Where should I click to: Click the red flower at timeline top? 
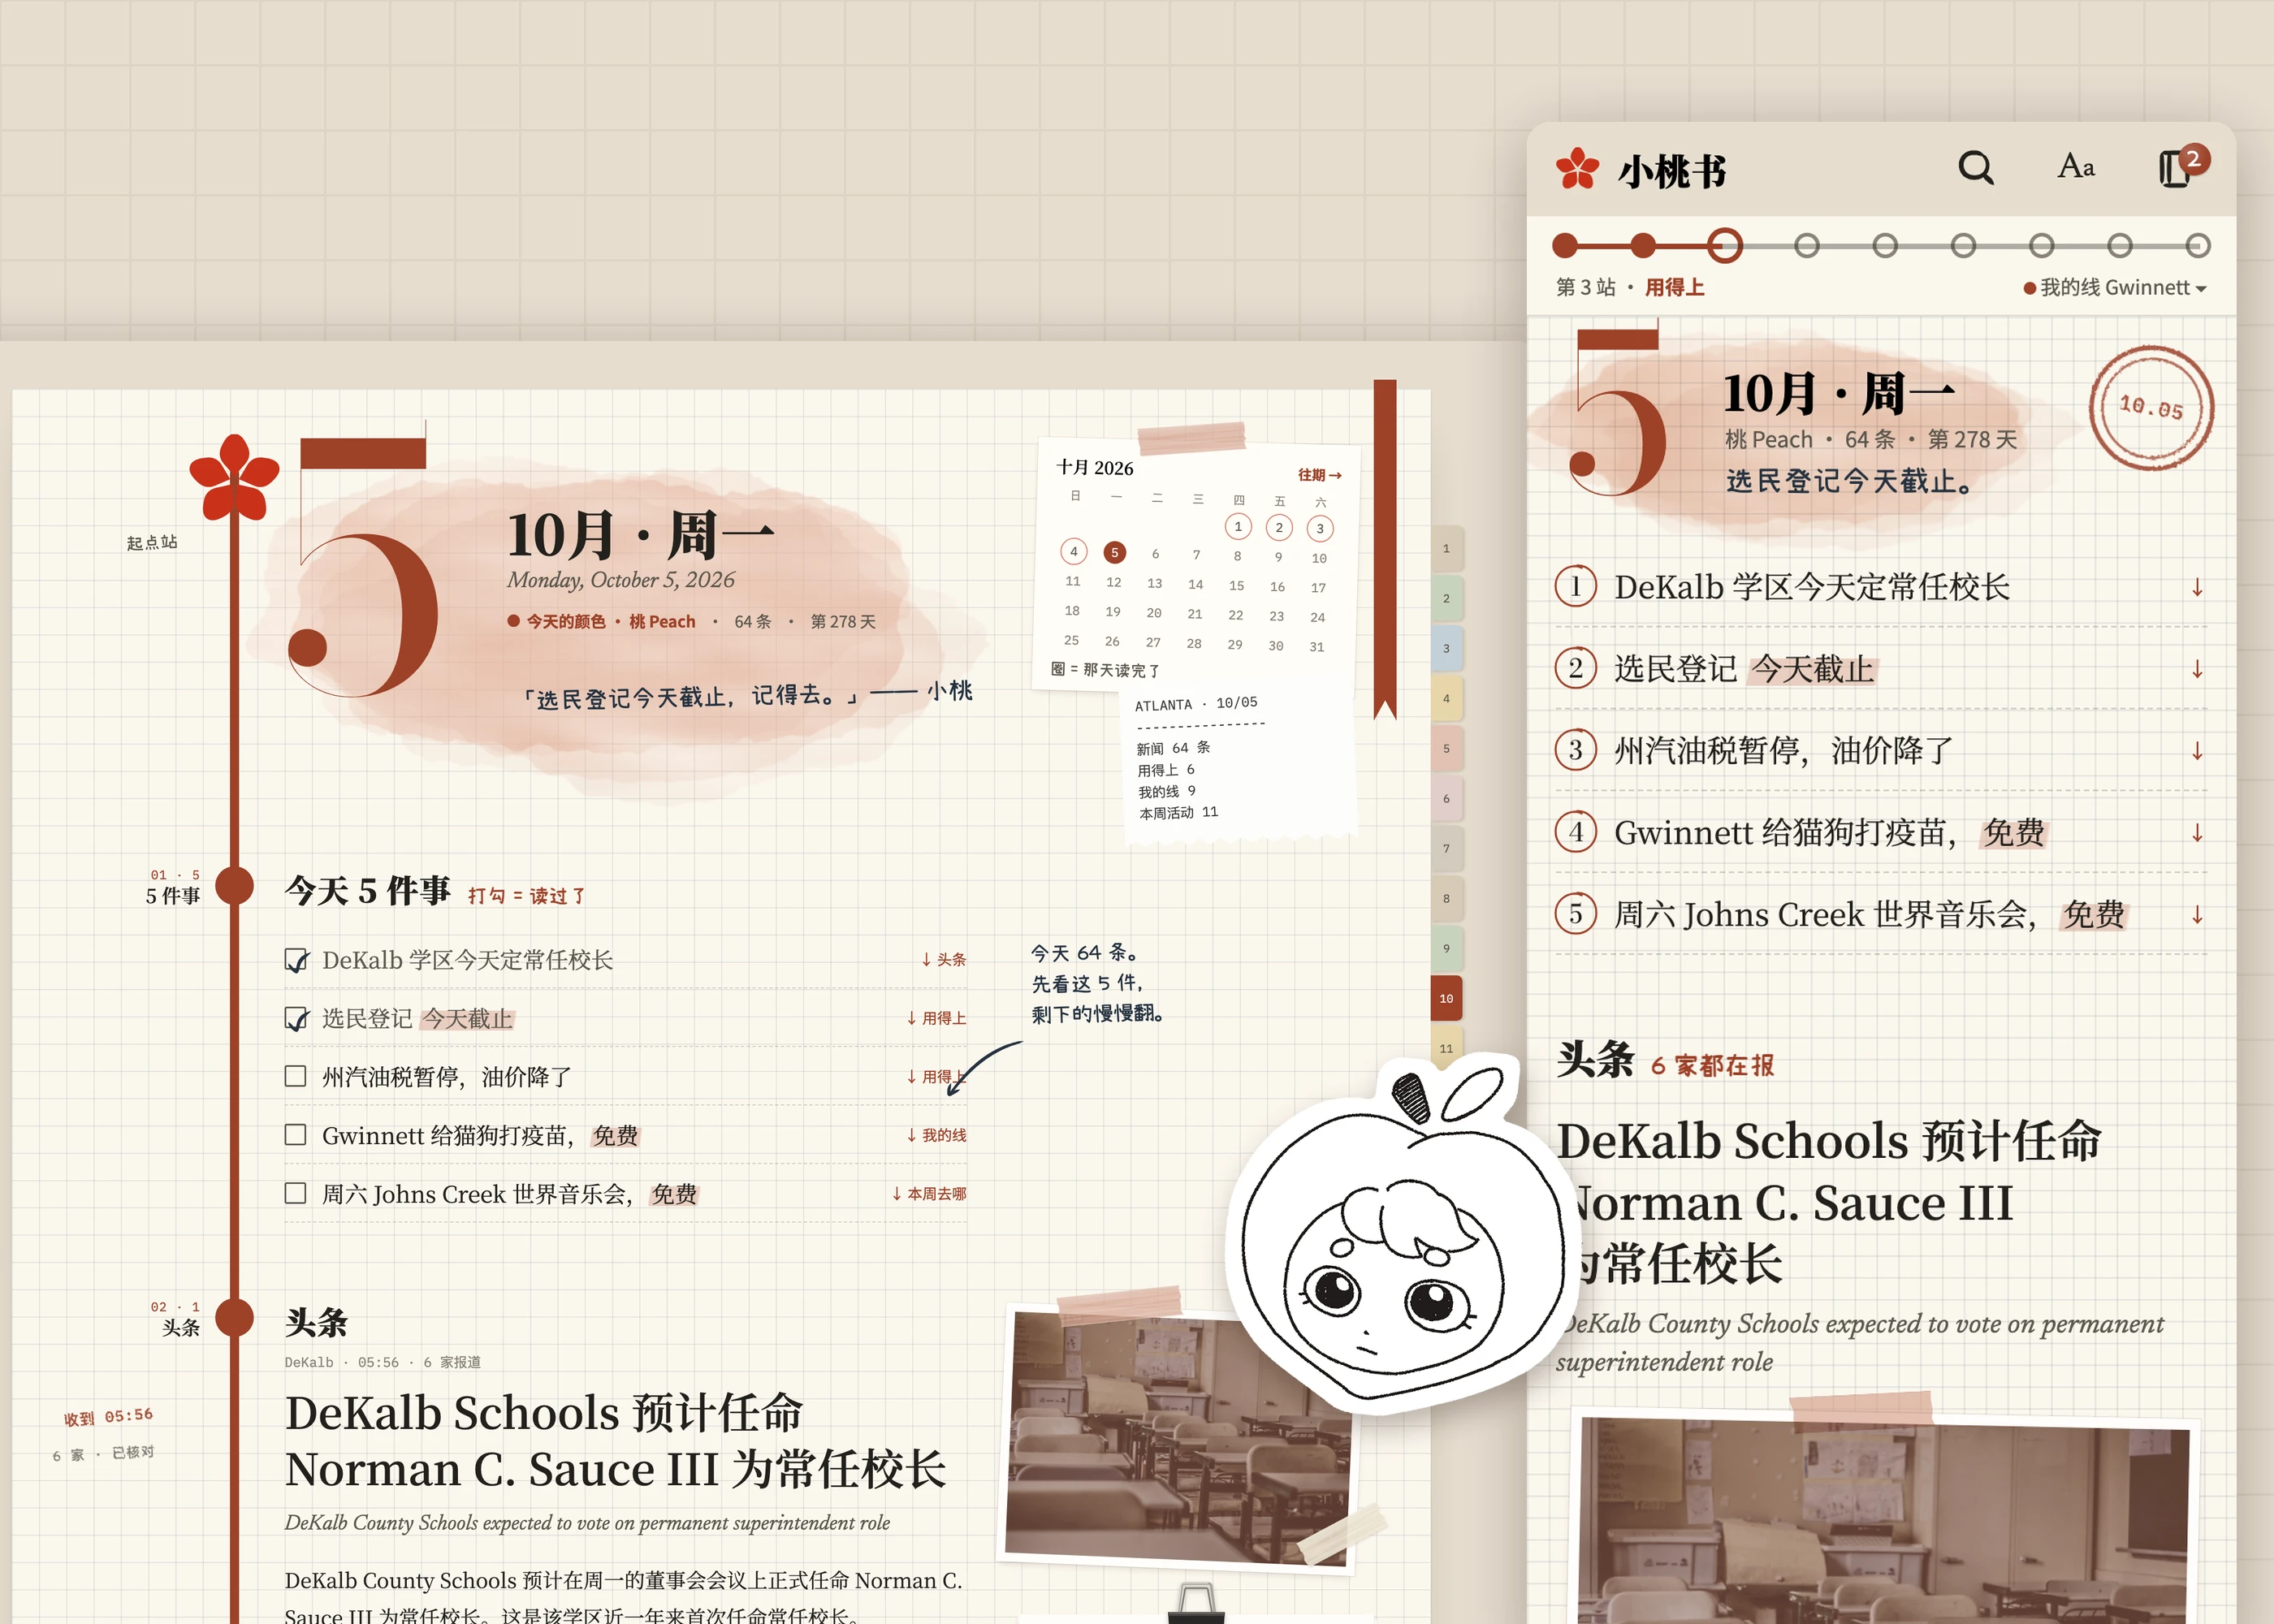click(234, 477)
